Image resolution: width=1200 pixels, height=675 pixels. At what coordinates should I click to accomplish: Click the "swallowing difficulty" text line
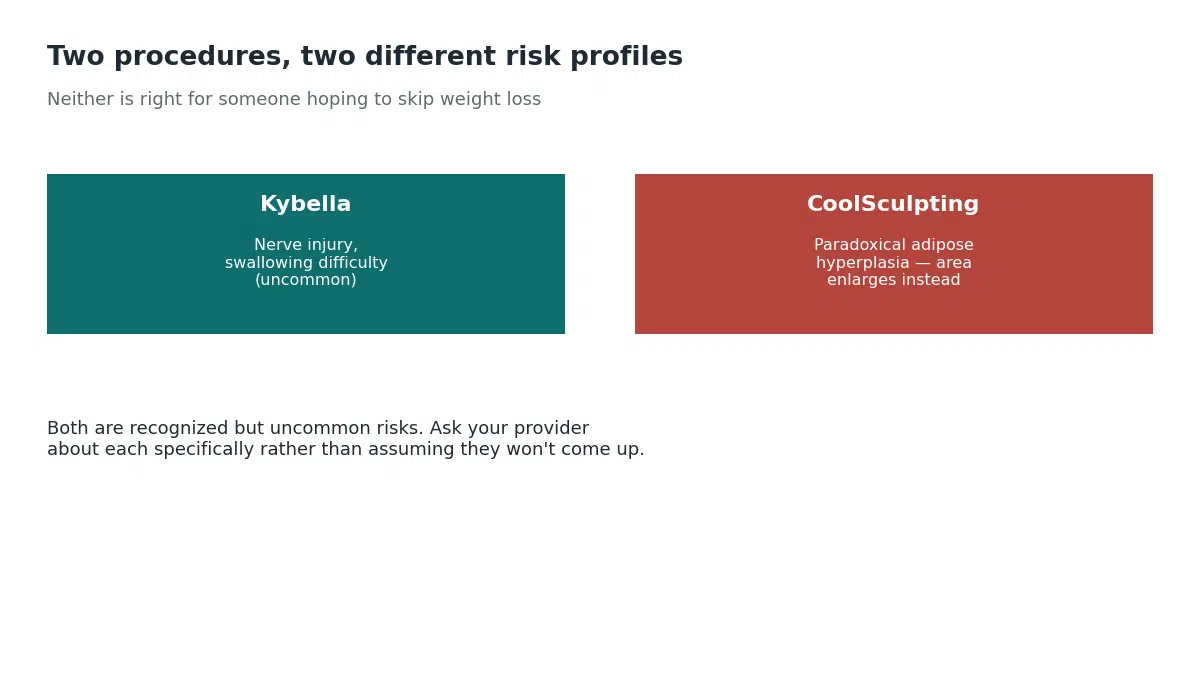[x=306, y=263]
